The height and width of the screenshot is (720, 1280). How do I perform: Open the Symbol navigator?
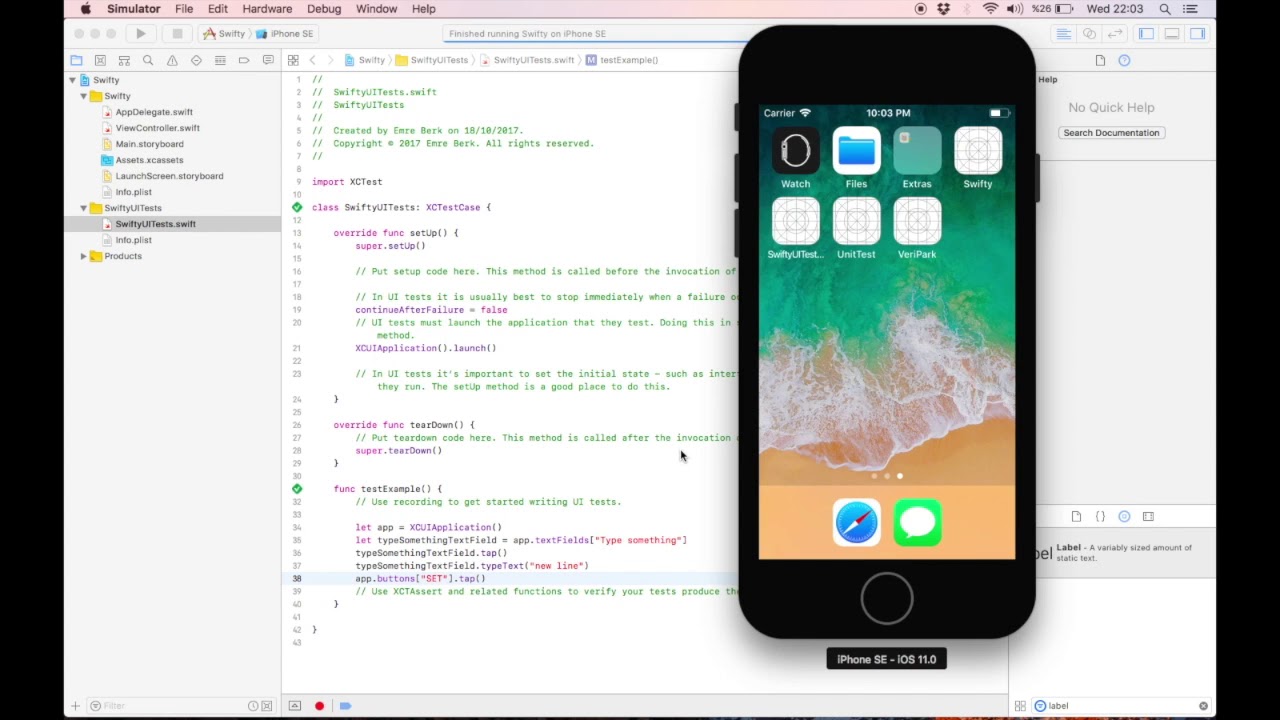pos(124,60)
